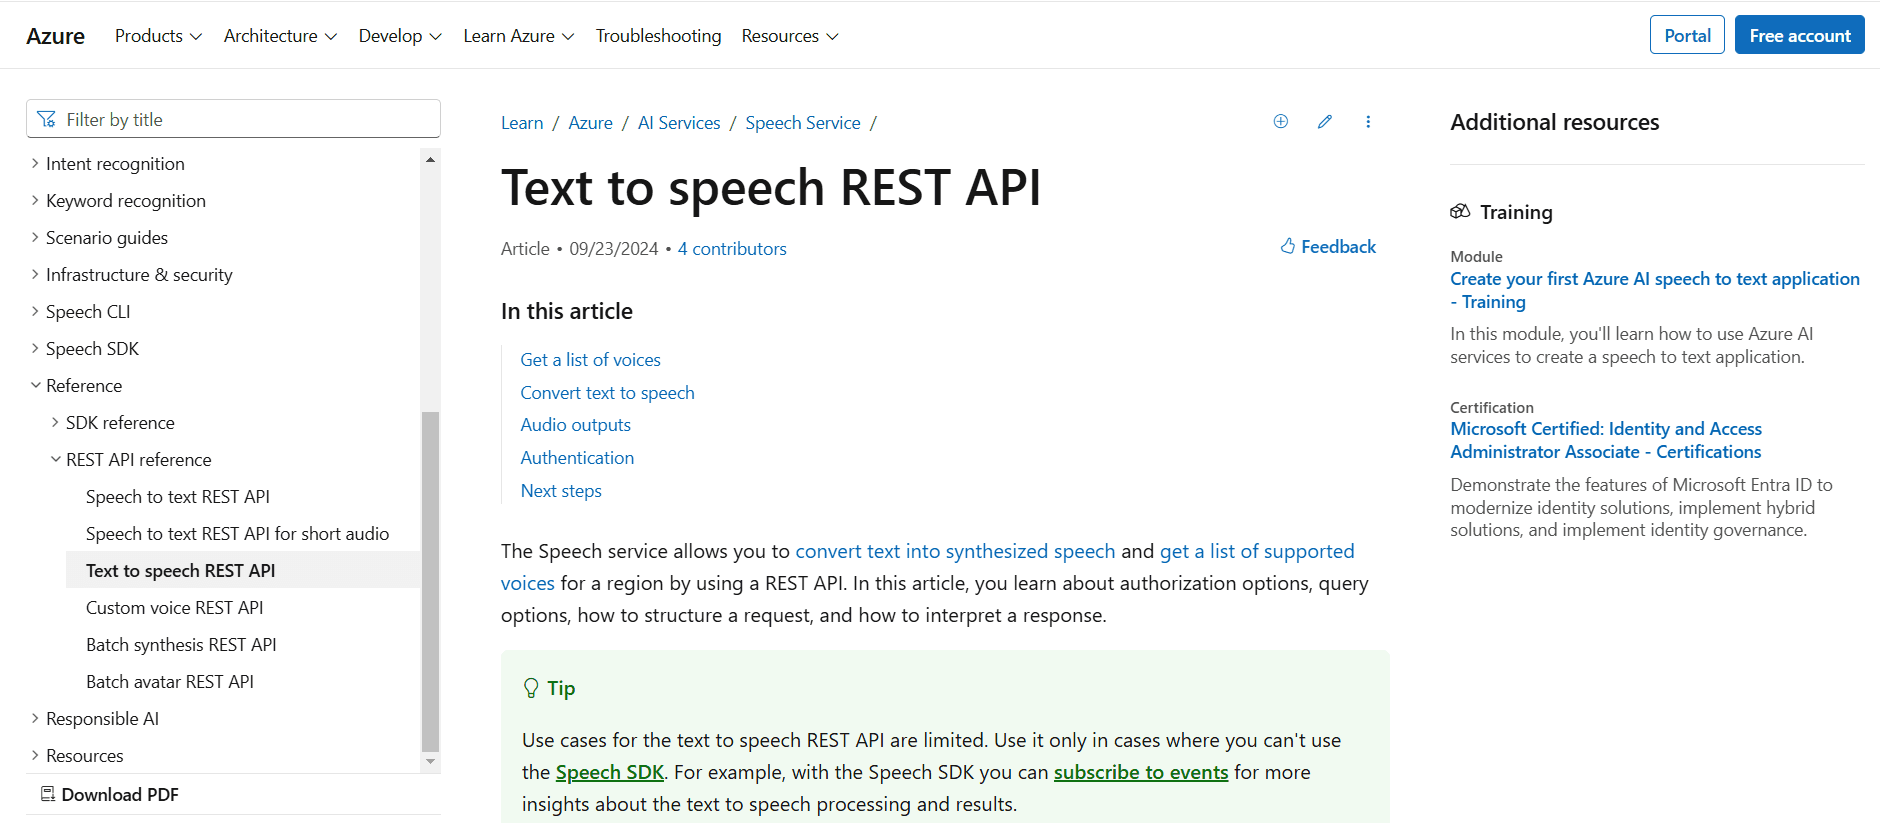Open the more actions three-dot menu

[x=1368, y=121]
